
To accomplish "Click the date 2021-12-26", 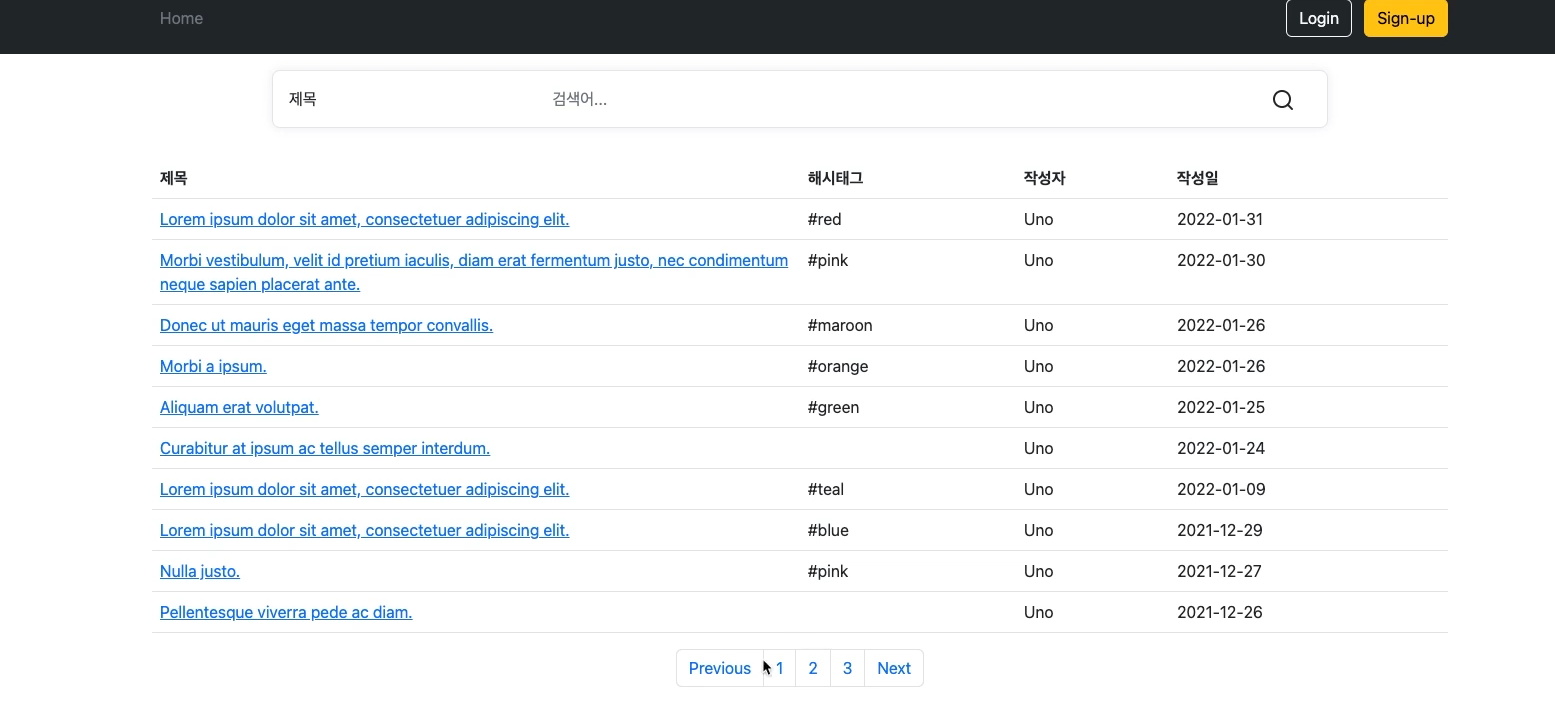I will (1220, 612).
